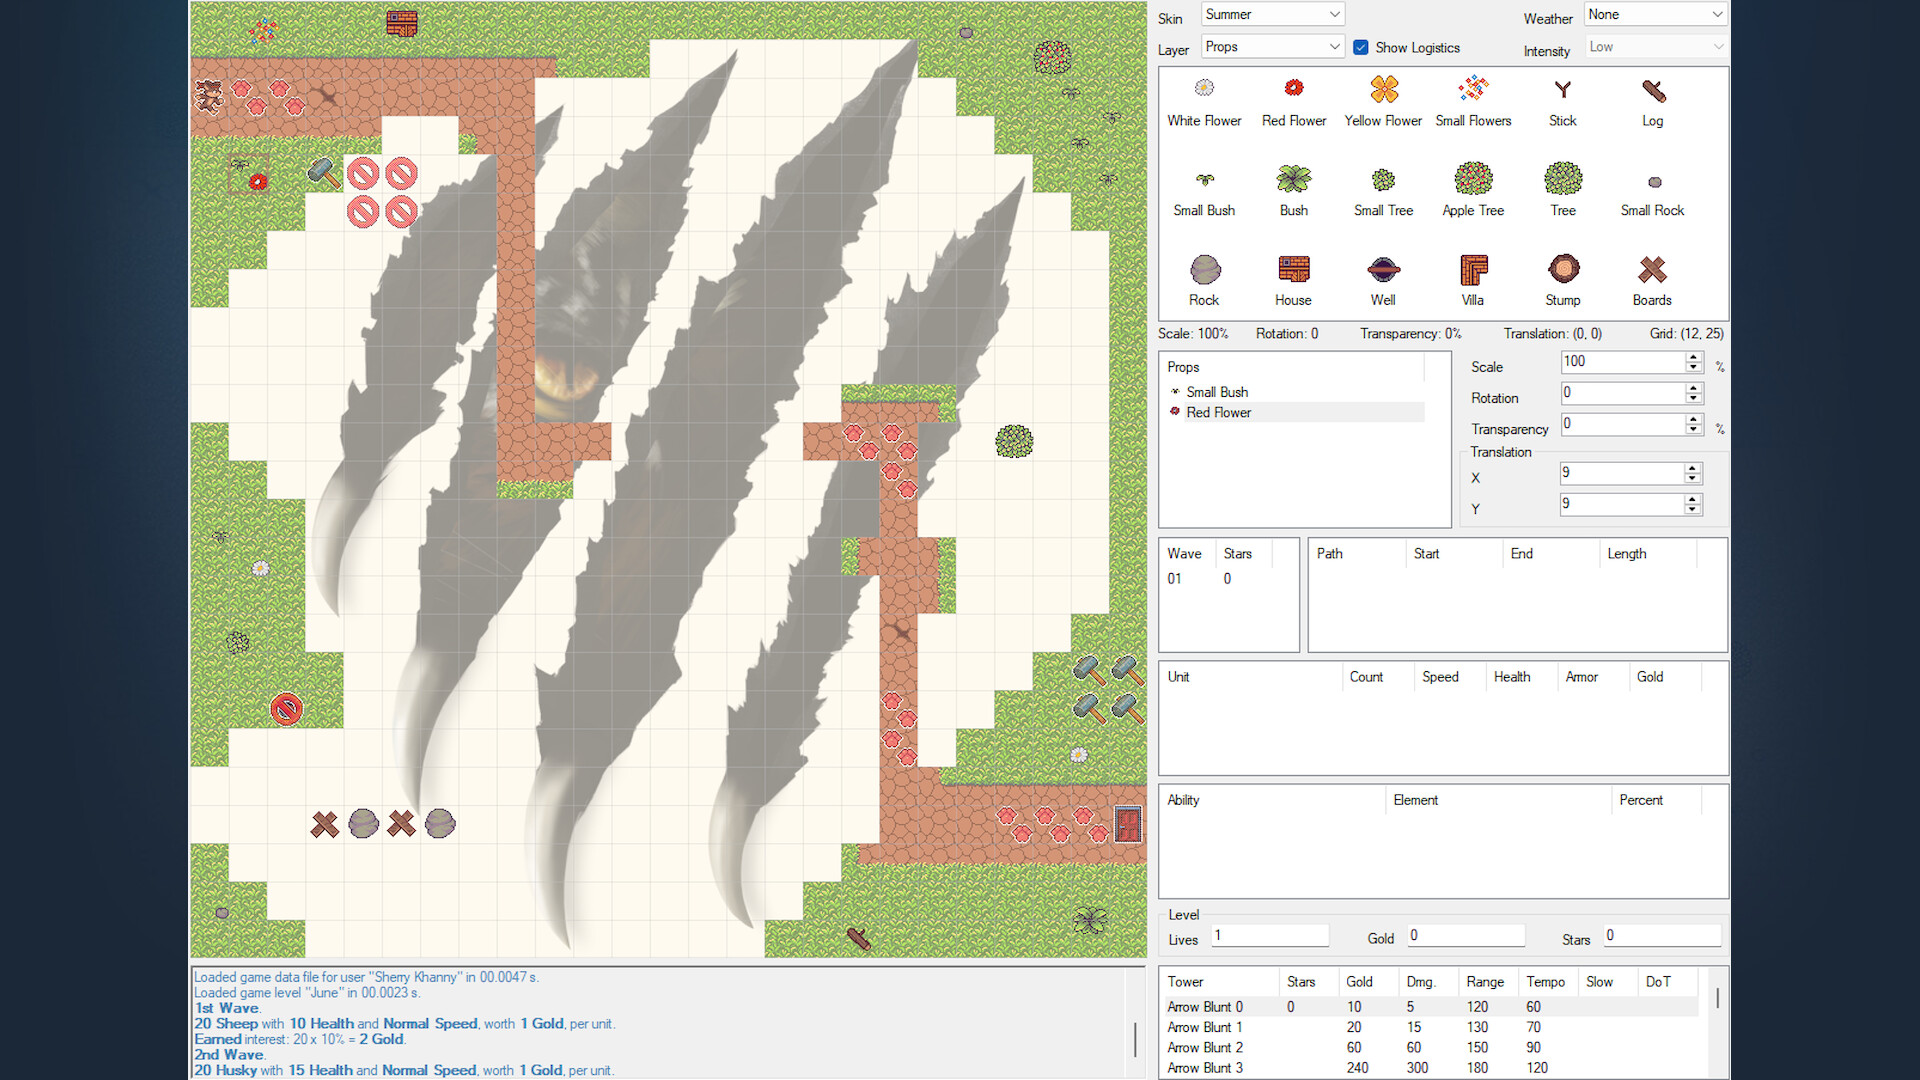This screenshot has width=1920, height=1080.
Task: Toggle the Show Logistics checkbox
Action: 1361,47
